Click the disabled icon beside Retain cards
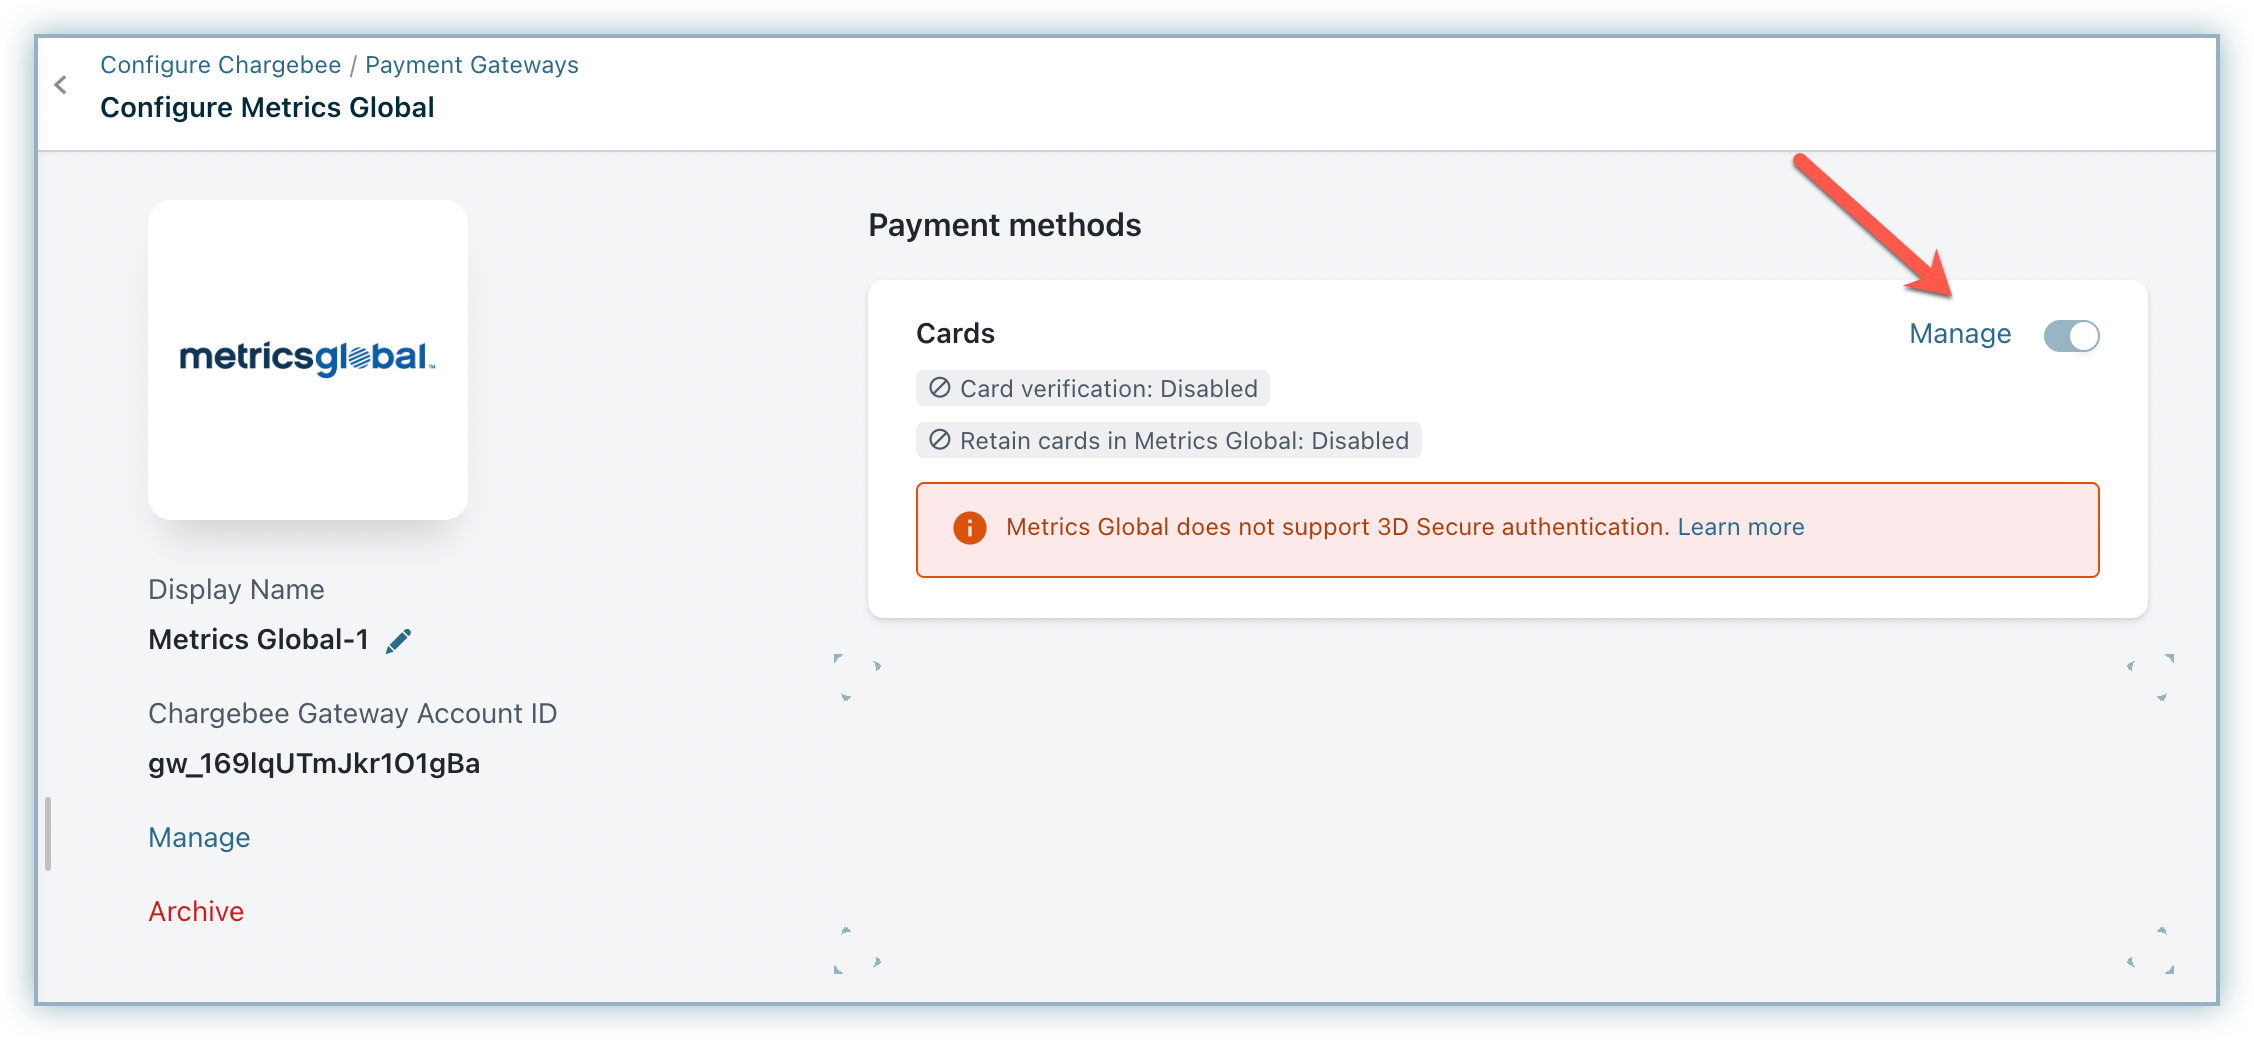2254x1040 pixels. [x=939, y=440]
